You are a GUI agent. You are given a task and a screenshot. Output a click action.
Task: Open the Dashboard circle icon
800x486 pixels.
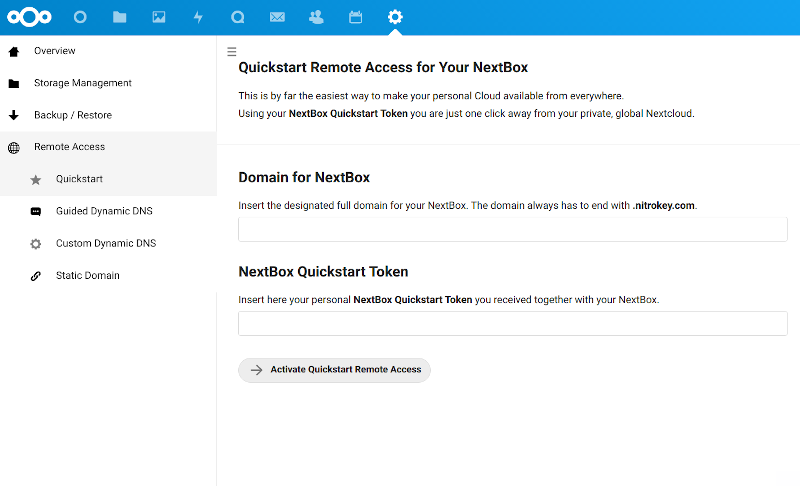click(x=80, y=17)
